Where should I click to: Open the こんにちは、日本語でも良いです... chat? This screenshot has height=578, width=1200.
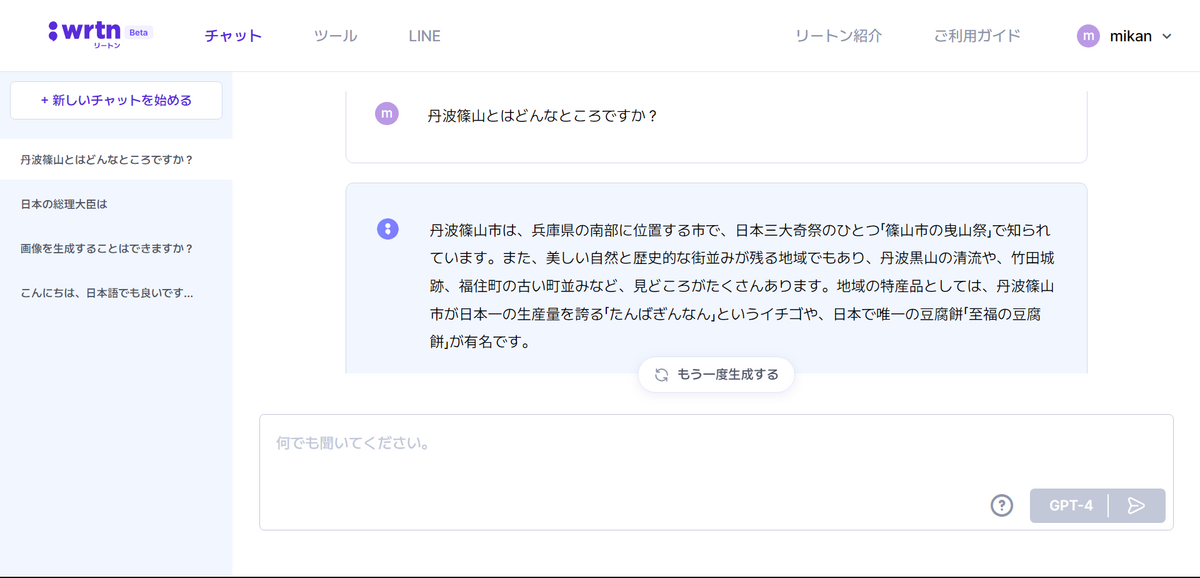[116, 293]
